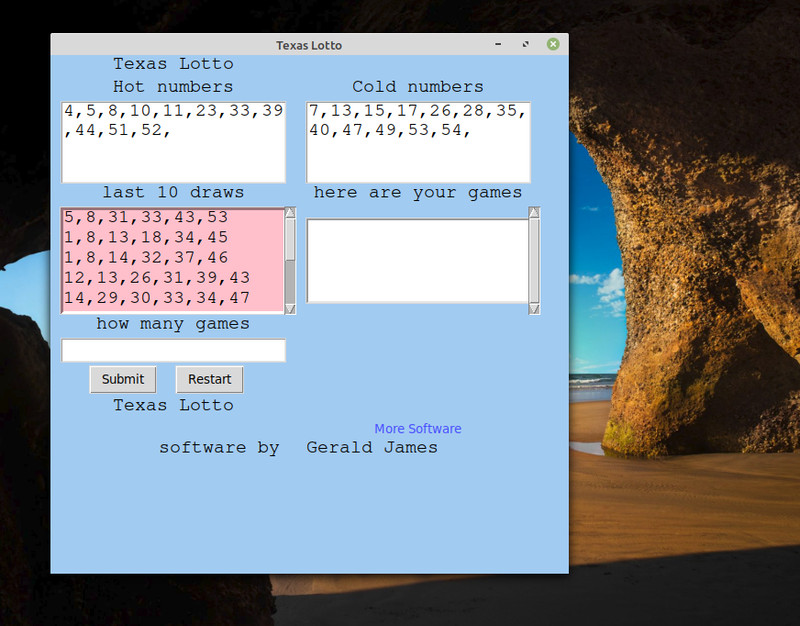800x626 pixels.
Task: Click the 'how many games' label
Action: [173, 324]
